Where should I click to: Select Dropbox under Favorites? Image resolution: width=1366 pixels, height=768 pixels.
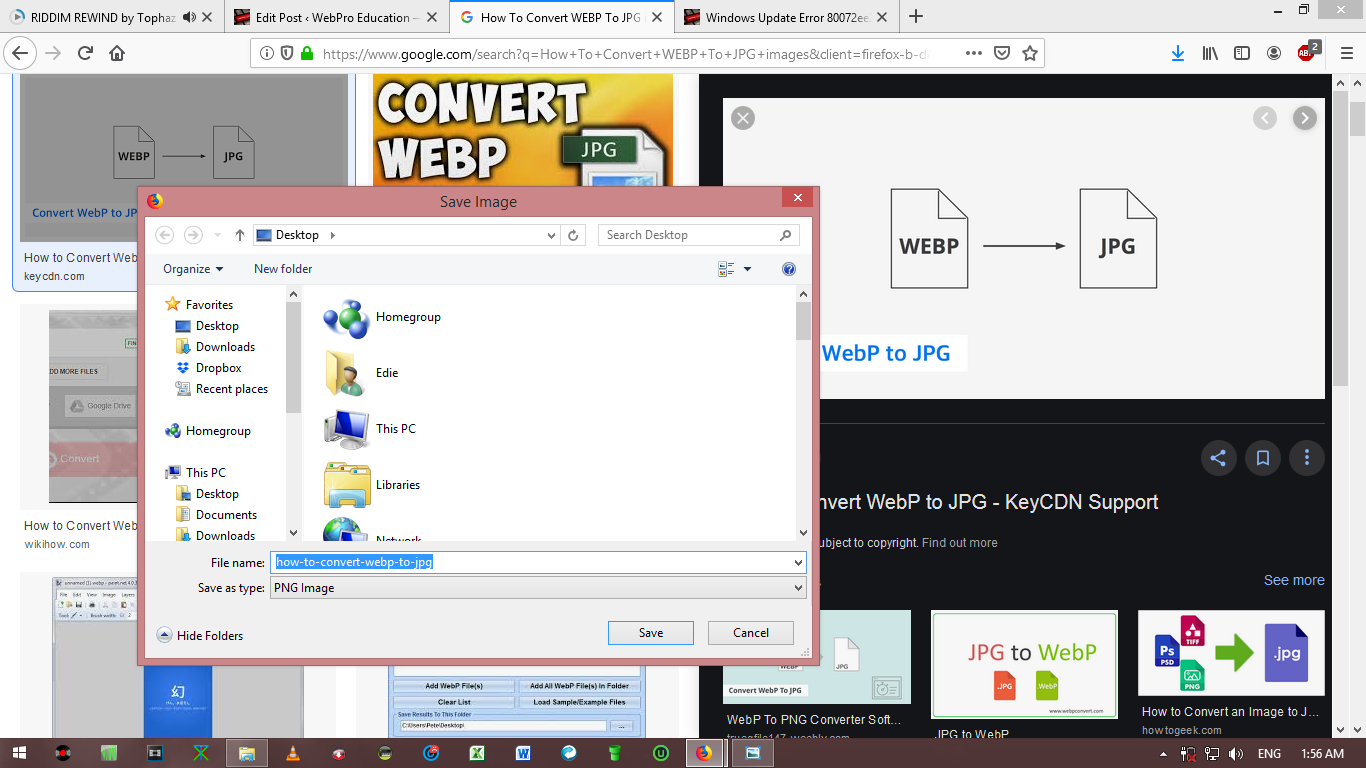218,368
